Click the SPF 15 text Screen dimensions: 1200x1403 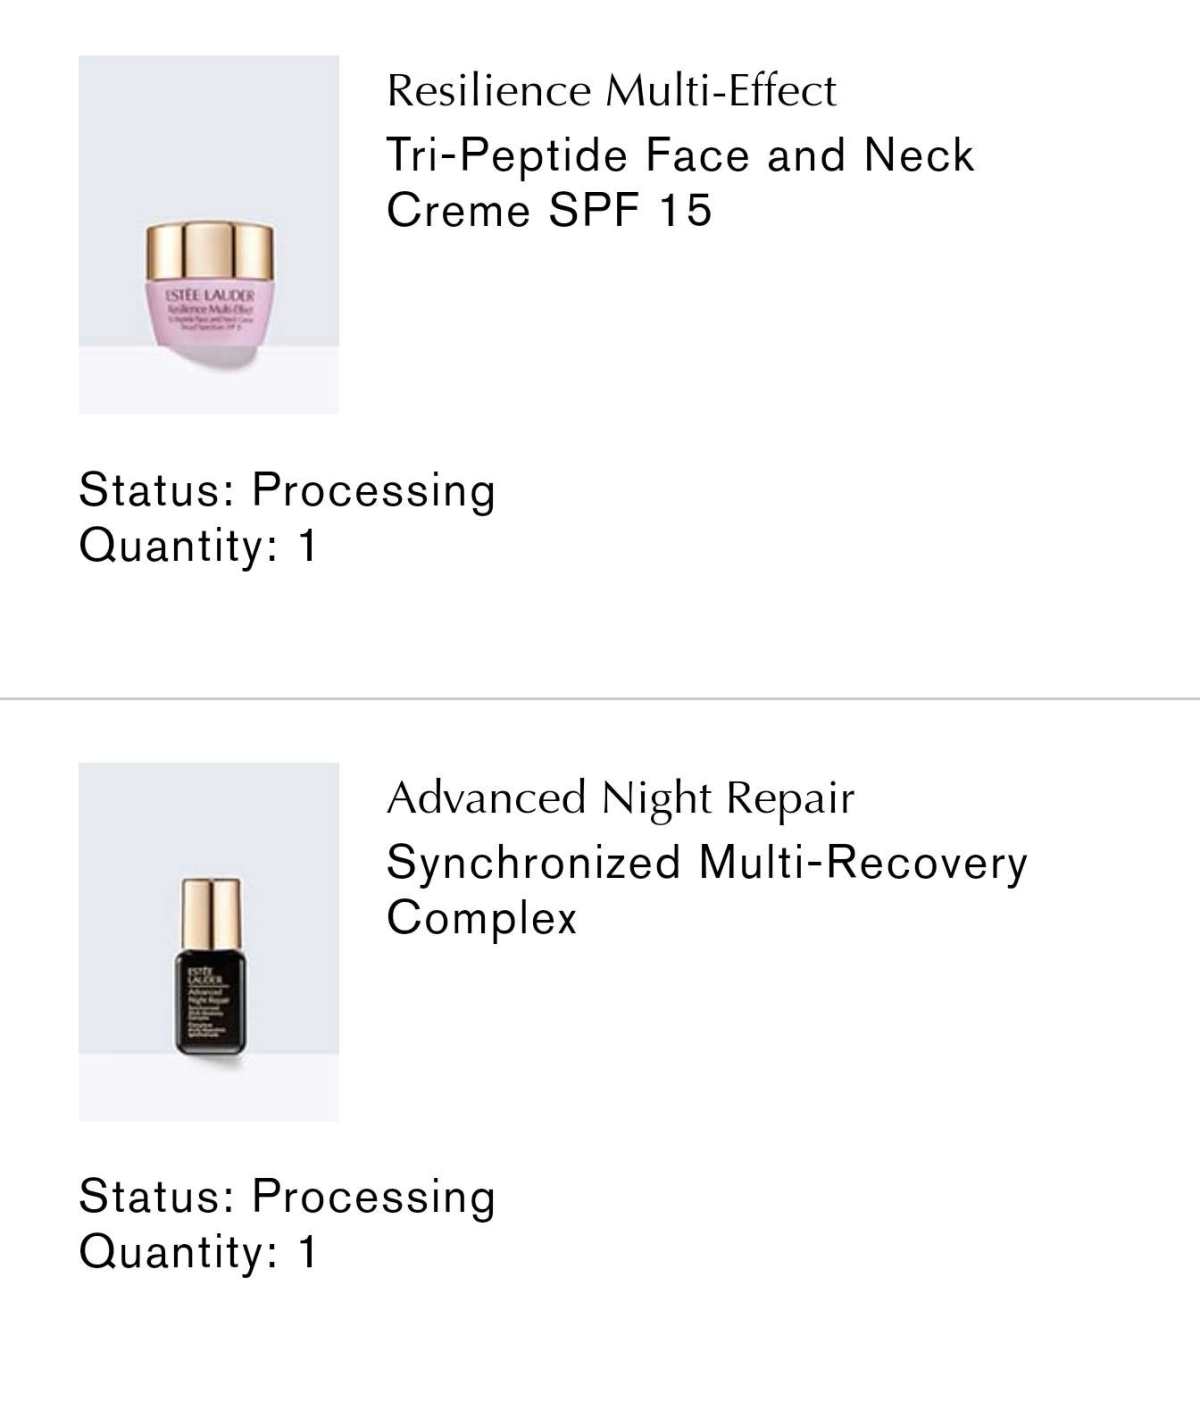click(x=630, y=210)
